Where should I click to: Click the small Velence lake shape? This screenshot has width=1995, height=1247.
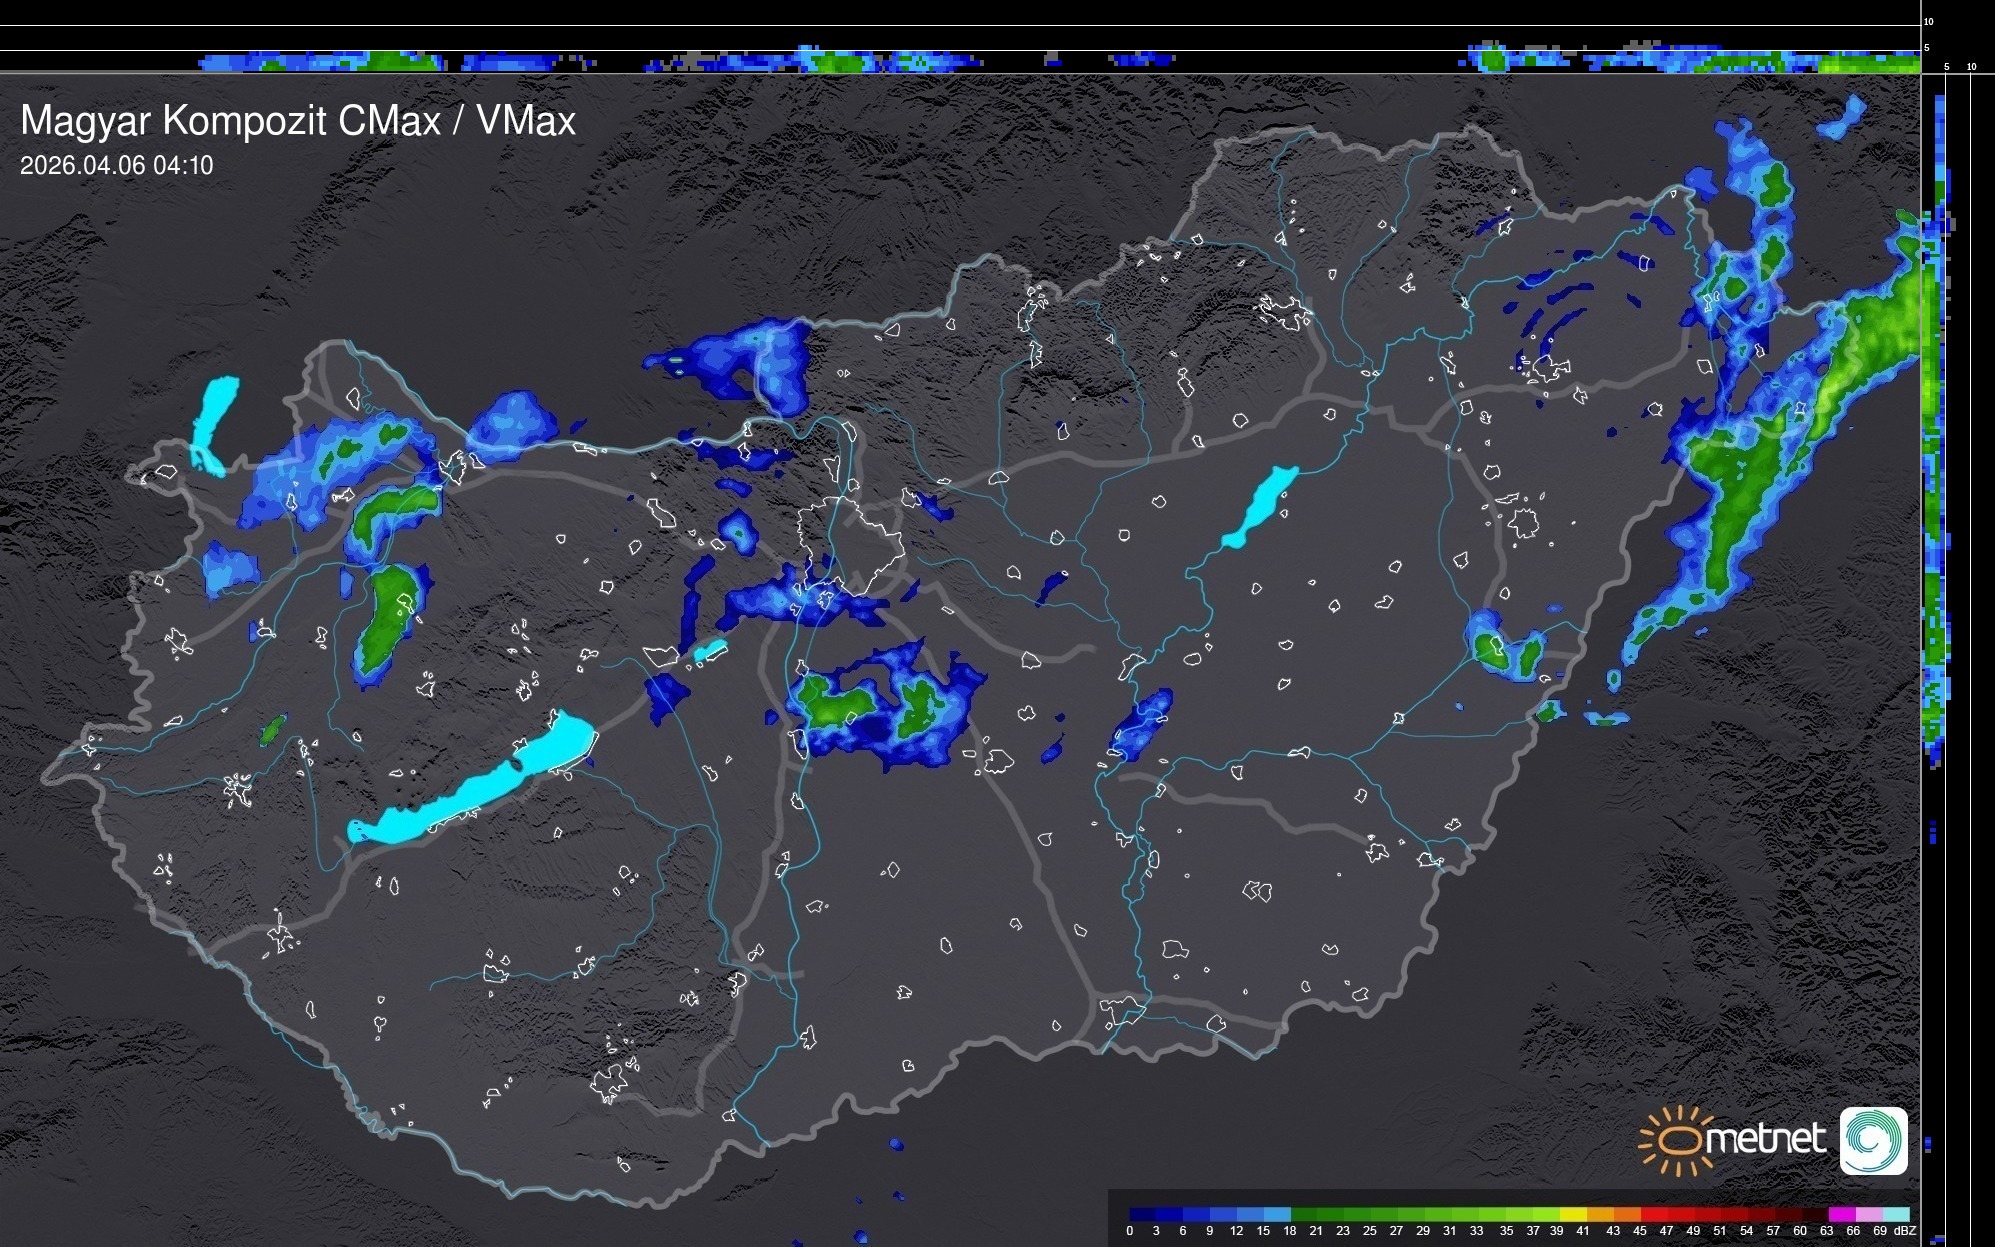[710, 650]
